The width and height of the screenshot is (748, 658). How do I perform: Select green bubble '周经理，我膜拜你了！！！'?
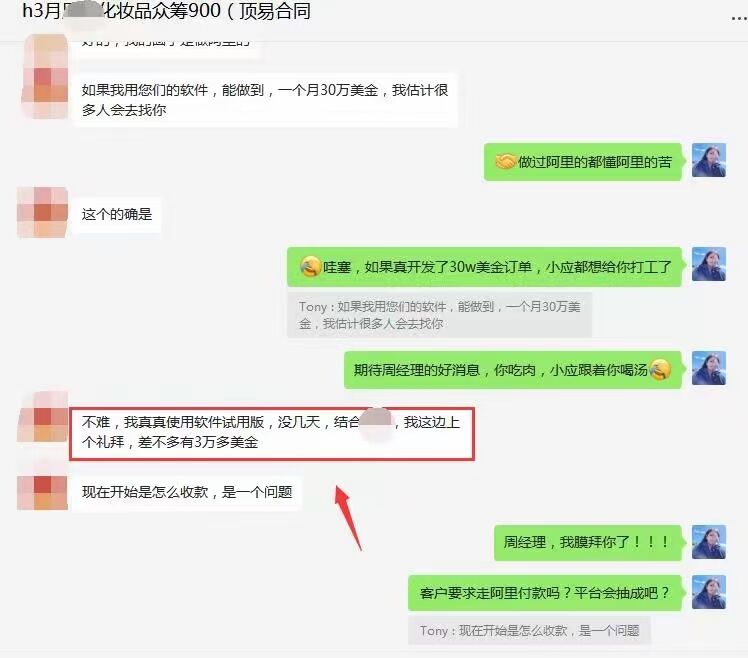[x=588, y=543]
